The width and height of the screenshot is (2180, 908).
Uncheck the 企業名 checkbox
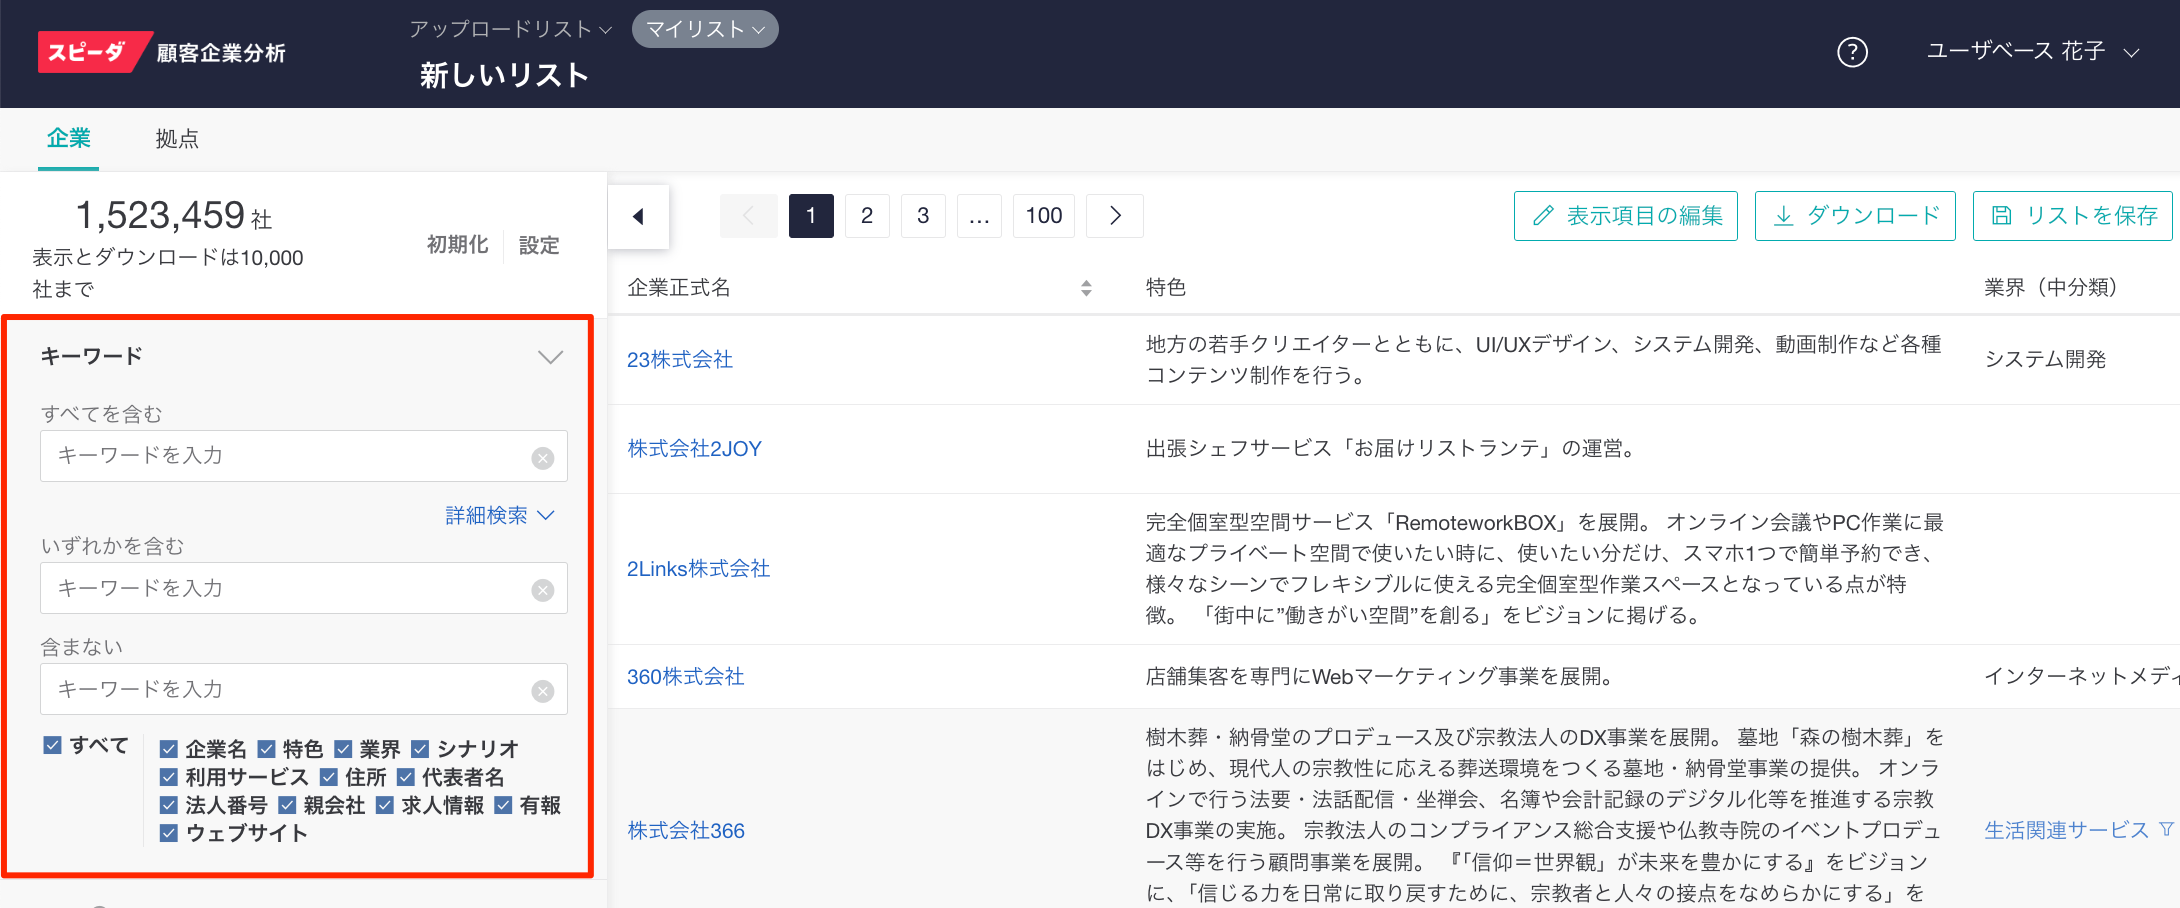[x=167, y=748]
